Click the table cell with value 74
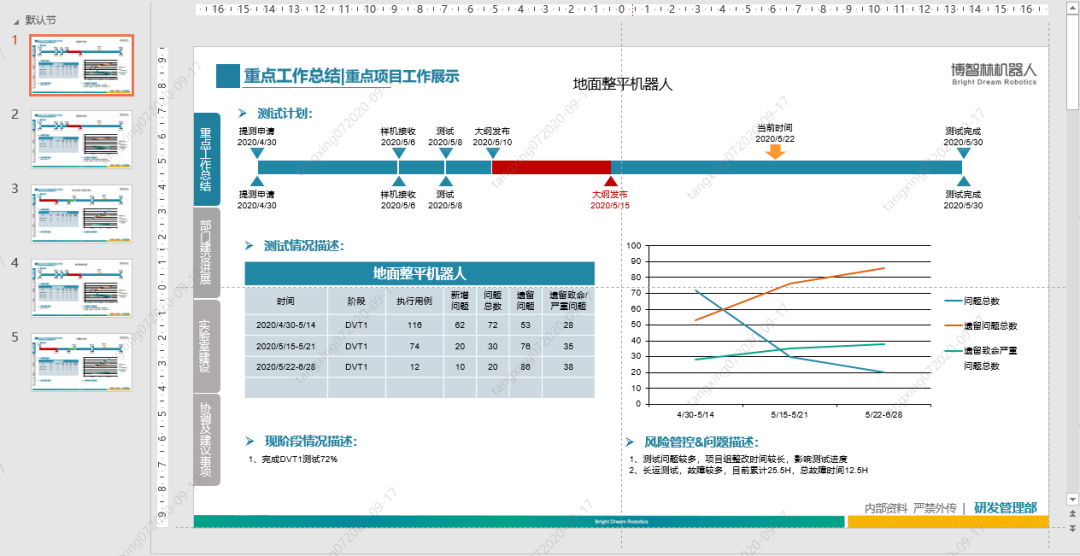 [414, 347]
